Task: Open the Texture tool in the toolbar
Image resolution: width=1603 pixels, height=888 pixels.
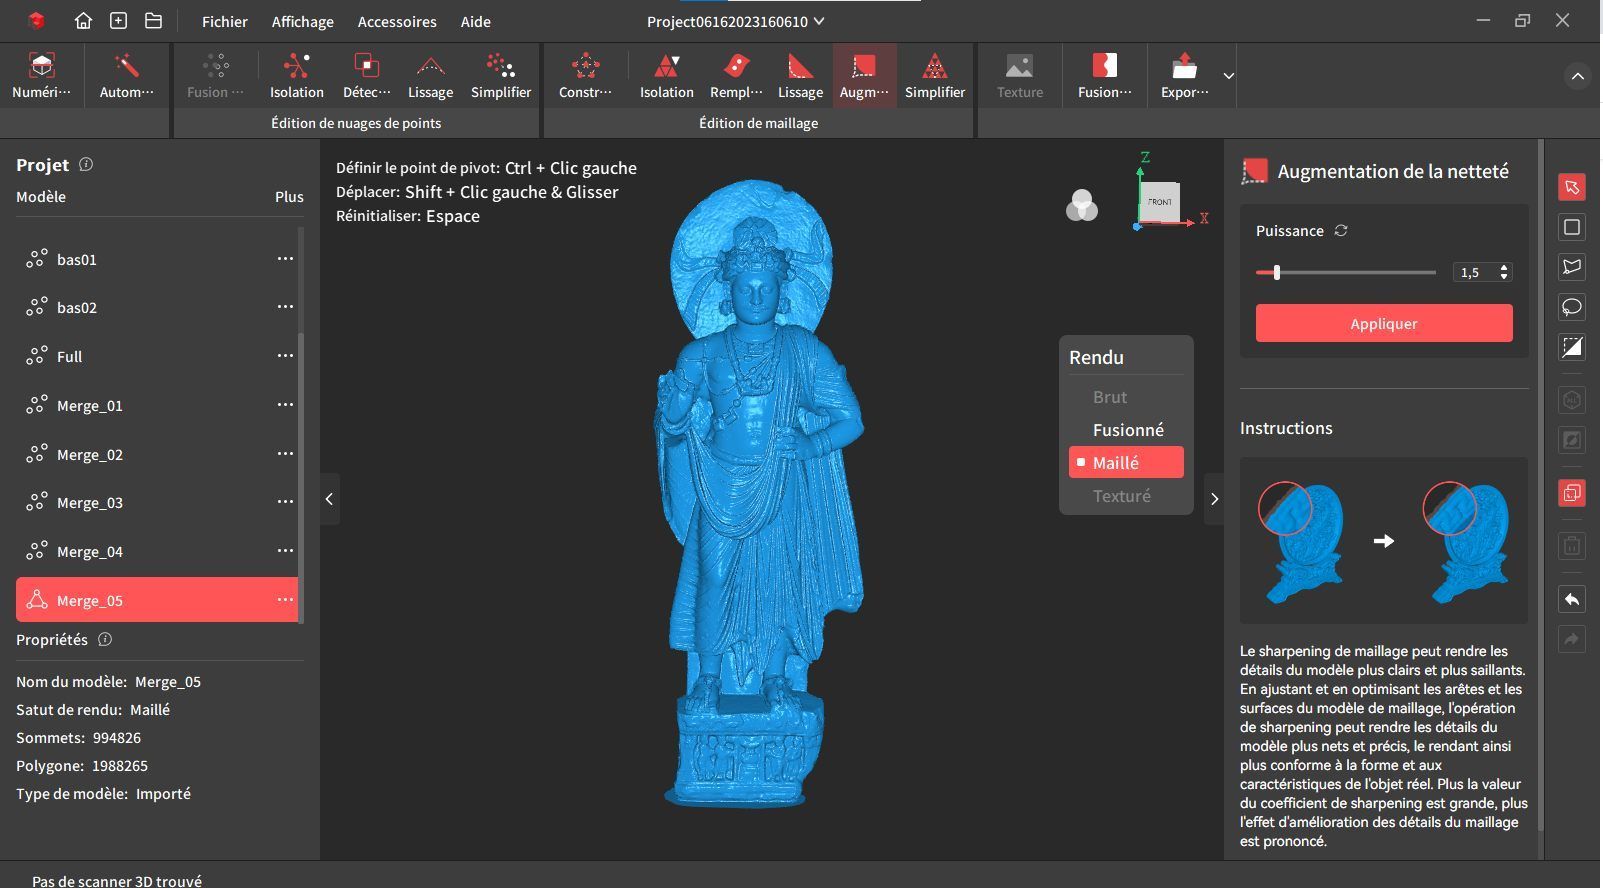Action: pyautogui.click(x=1019, y=76)
